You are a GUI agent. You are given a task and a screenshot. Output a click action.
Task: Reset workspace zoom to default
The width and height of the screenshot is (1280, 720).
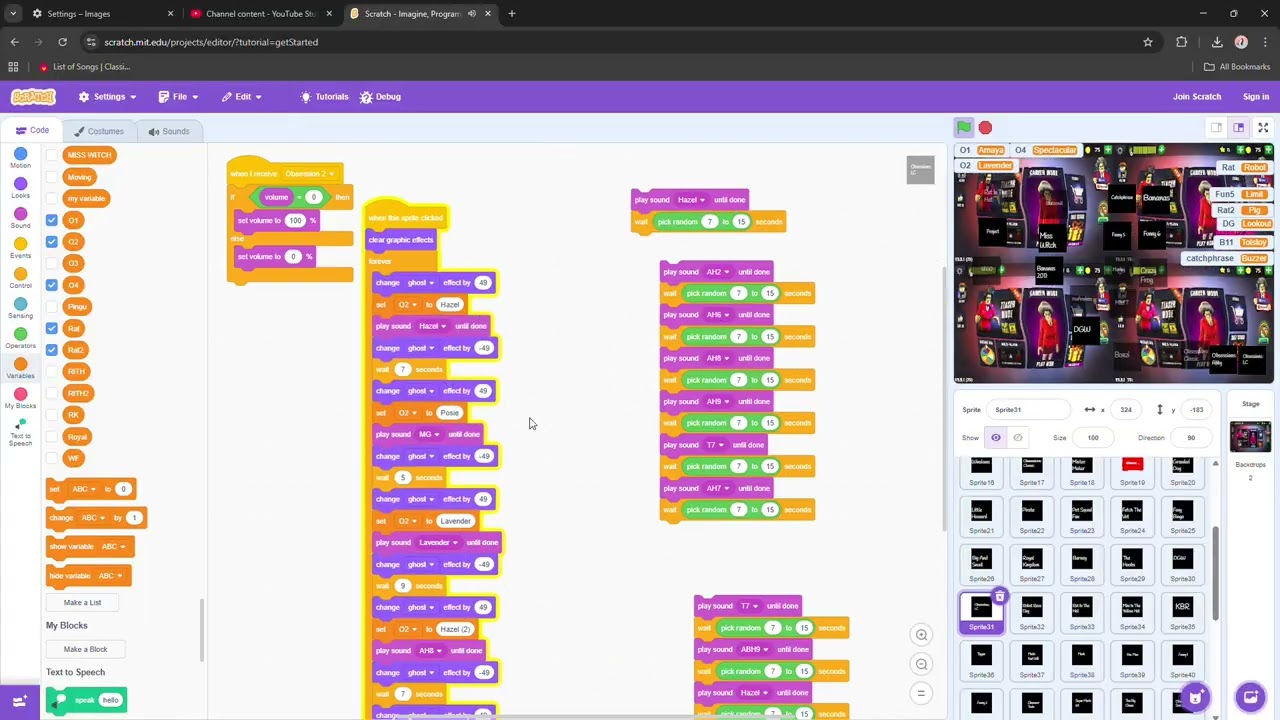[x=921, y=693]
